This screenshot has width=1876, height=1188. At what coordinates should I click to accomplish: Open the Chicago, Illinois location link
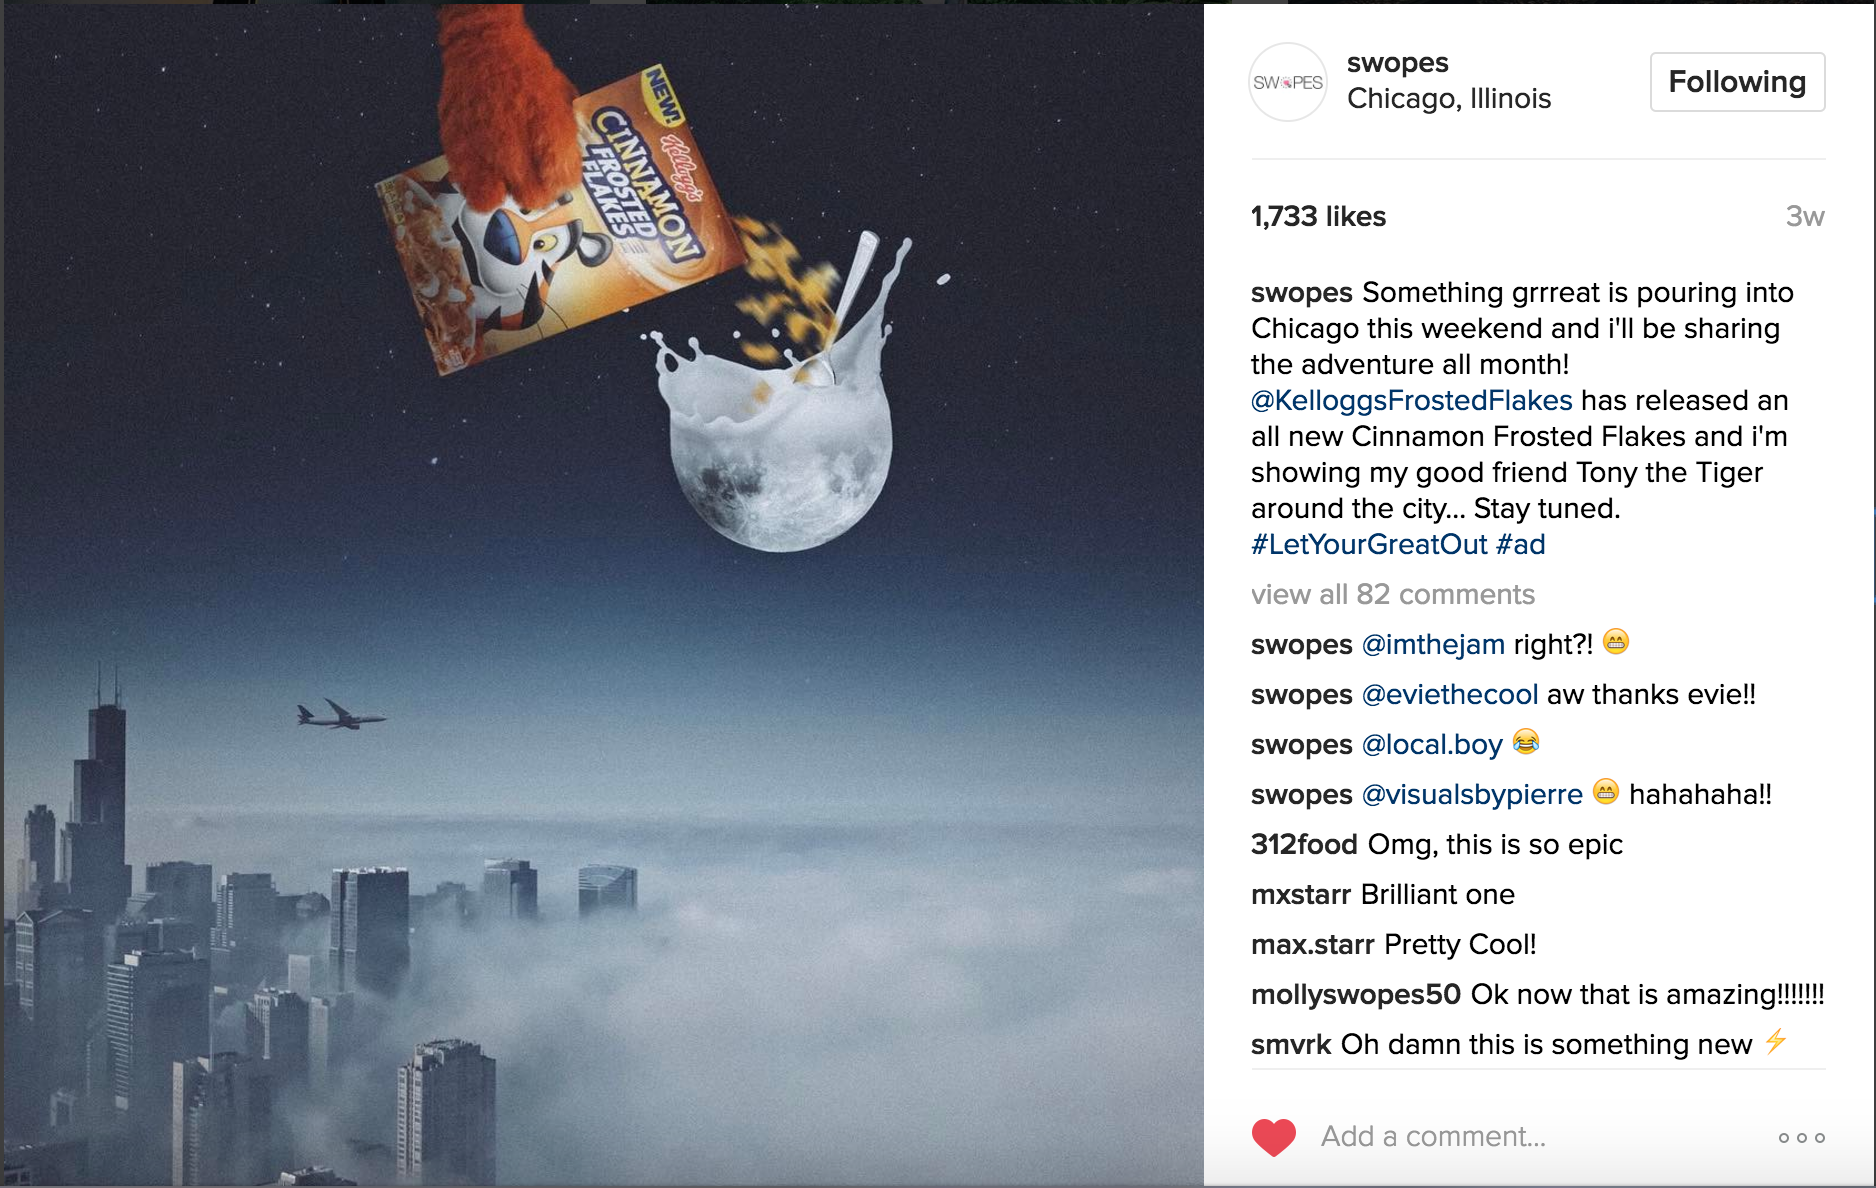click(1449, 98)
